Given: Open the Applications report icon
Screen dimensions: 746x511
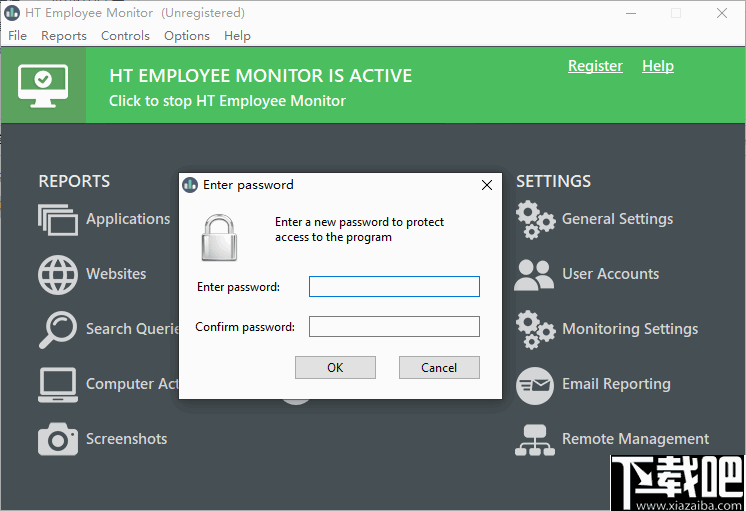Looking at the screenshot, I should pos(58,220).
